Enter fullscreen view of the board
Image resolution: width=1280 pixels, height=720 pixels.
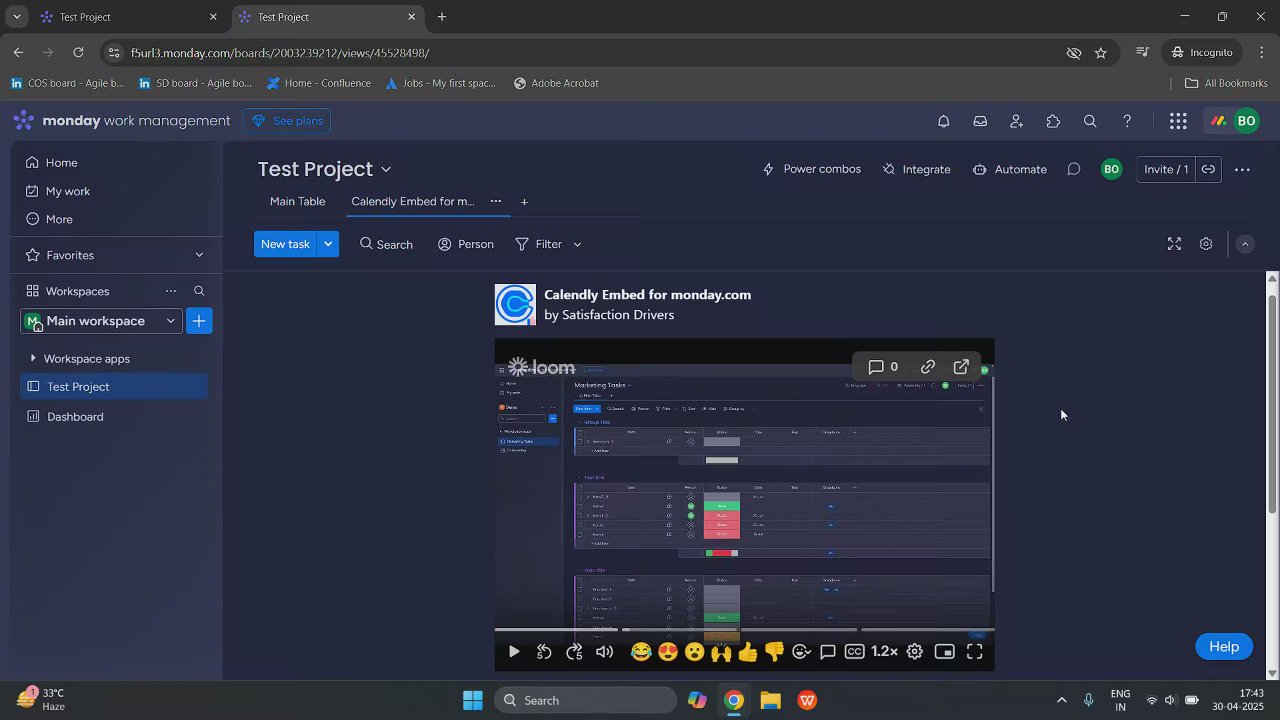1174,244
